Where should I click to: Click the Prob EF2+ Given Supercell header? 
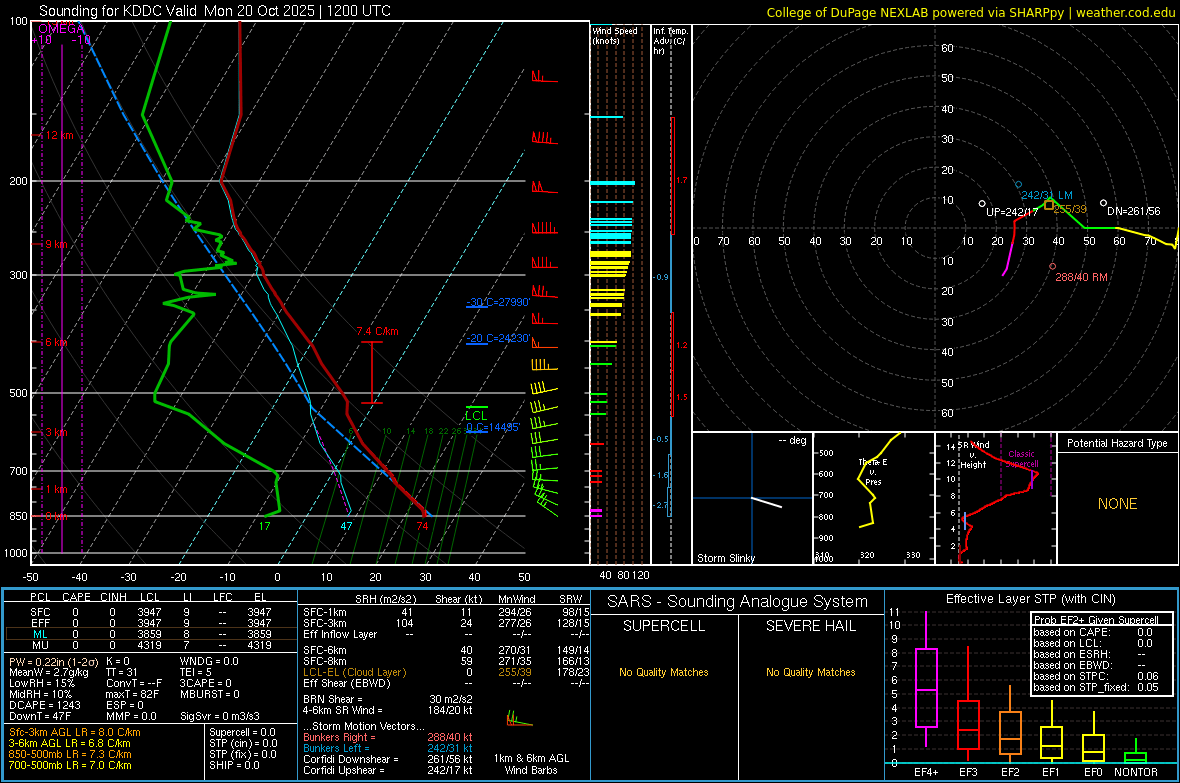click(x=1096, y=620)
